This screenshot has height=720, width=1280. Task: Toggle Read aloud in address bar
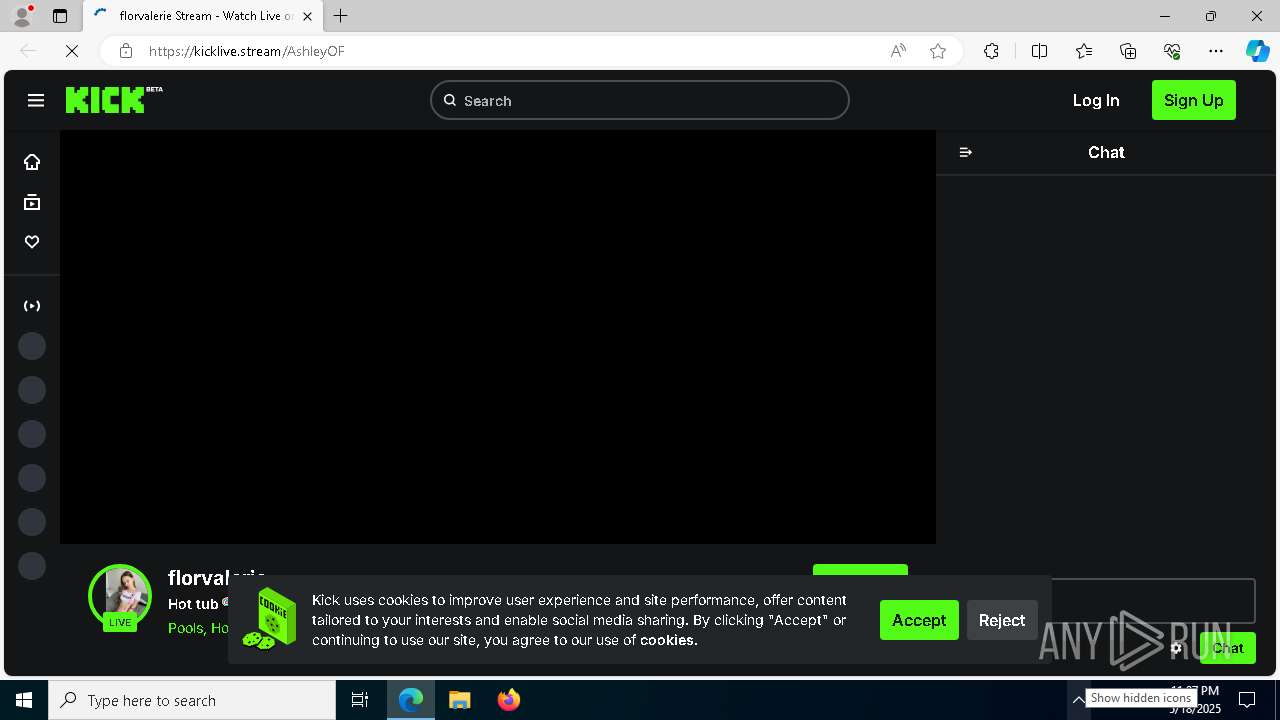[x=898, y=51]
